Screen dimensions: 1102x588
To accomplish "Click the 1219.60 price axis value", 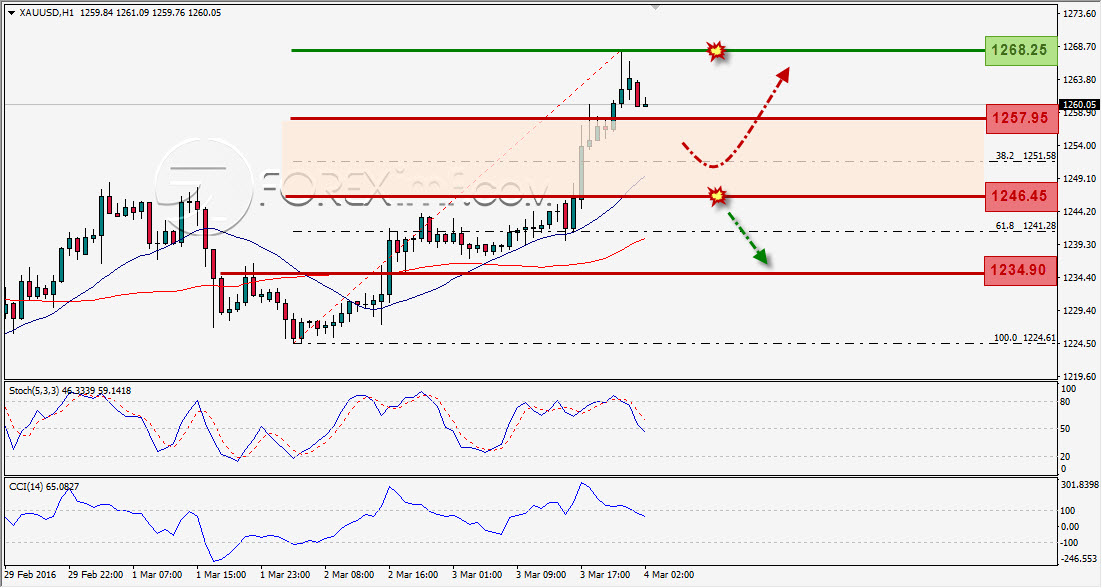I will tap(1080, 377).
